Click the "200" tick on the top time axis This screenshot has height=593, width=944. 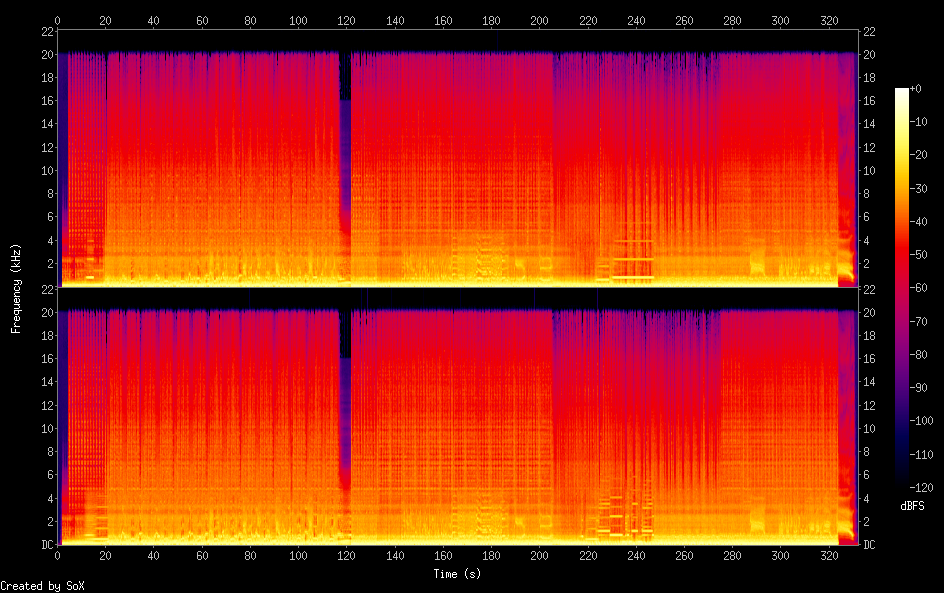(x=539, y=20)
